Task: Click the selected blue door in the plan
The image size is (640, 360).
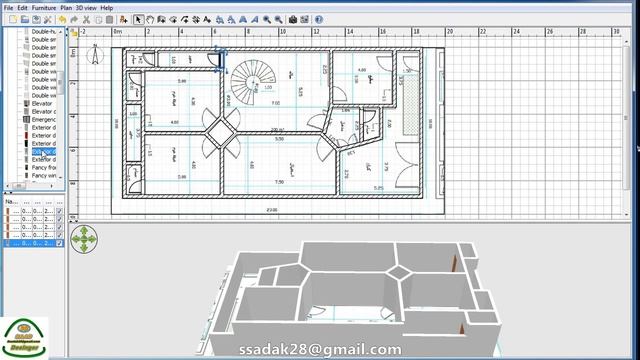Action: [221, 60]
